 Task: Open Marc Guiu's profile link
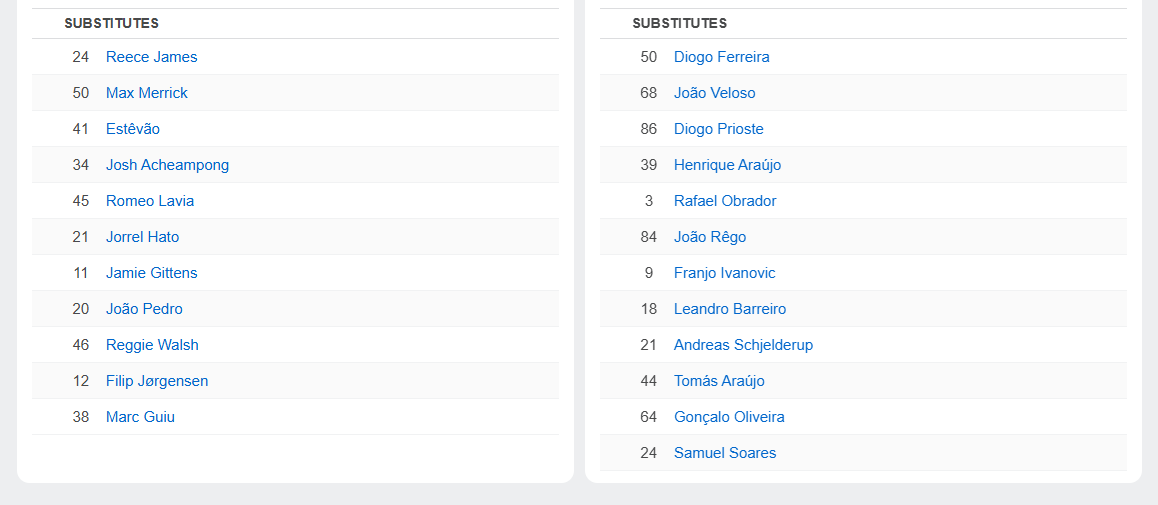coord(140,417)
